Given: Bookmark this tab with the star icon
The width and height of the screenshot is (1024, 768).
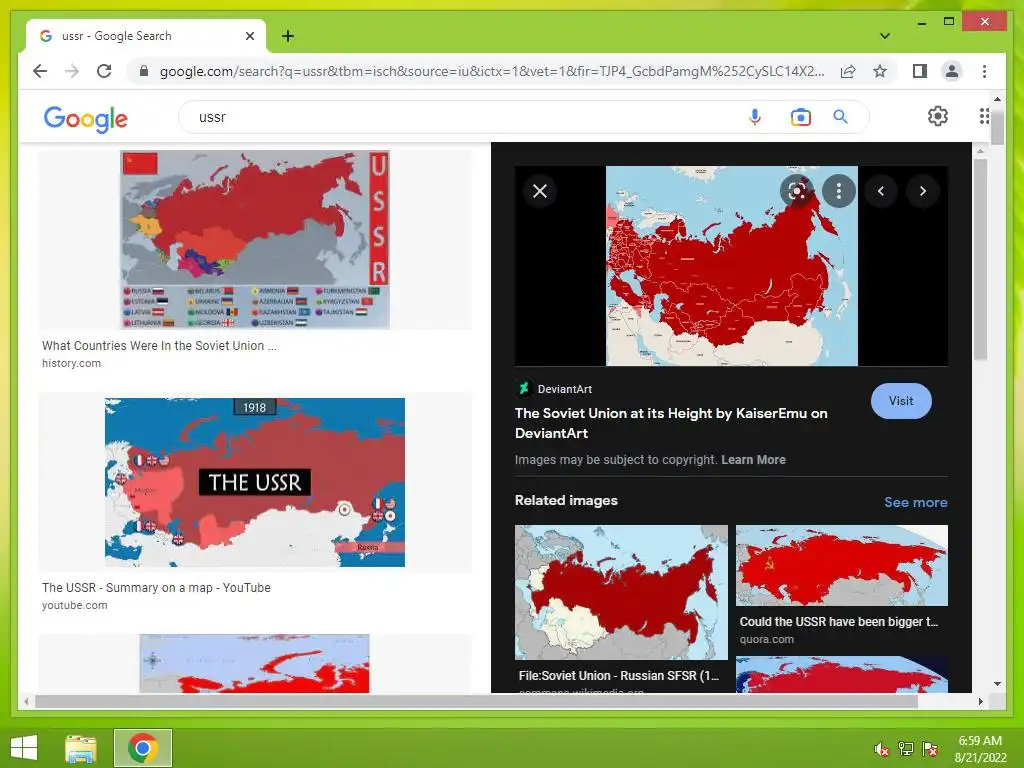Looking at the screenshot, I should click(880, 71).
